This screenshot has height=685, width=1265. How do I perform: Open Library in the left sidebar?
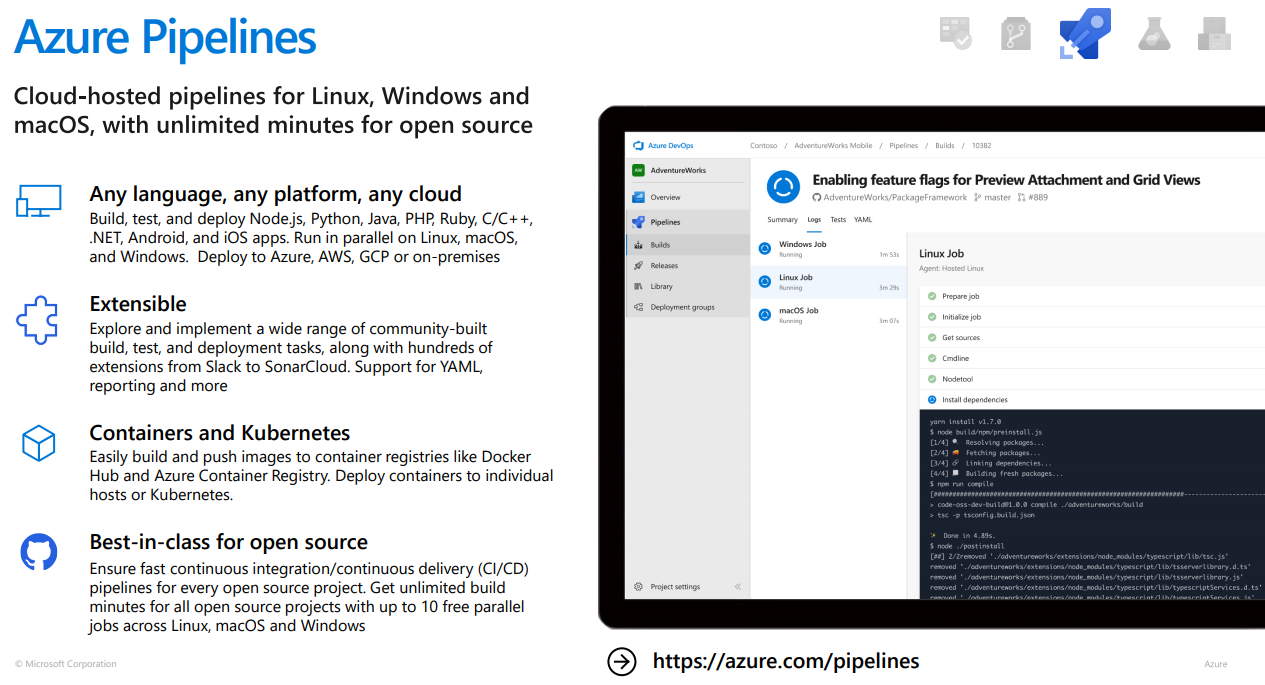tap(661, 286)
